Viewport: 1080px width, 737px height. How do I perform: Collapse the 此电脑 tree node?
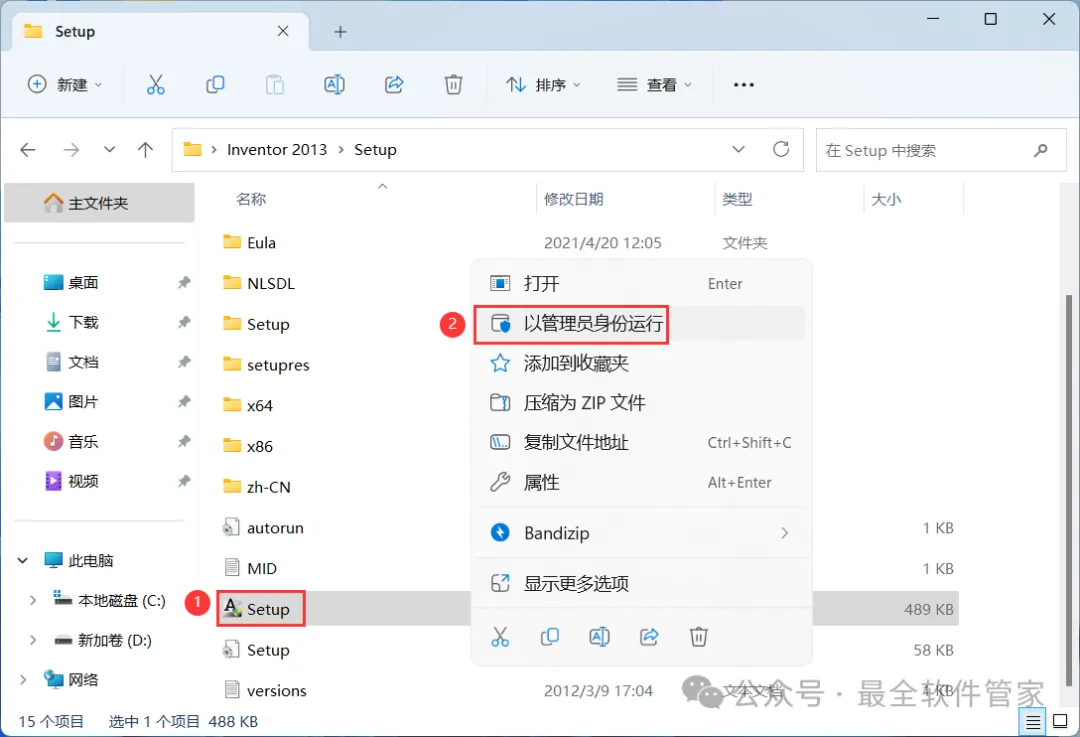[x=23, y=561]
